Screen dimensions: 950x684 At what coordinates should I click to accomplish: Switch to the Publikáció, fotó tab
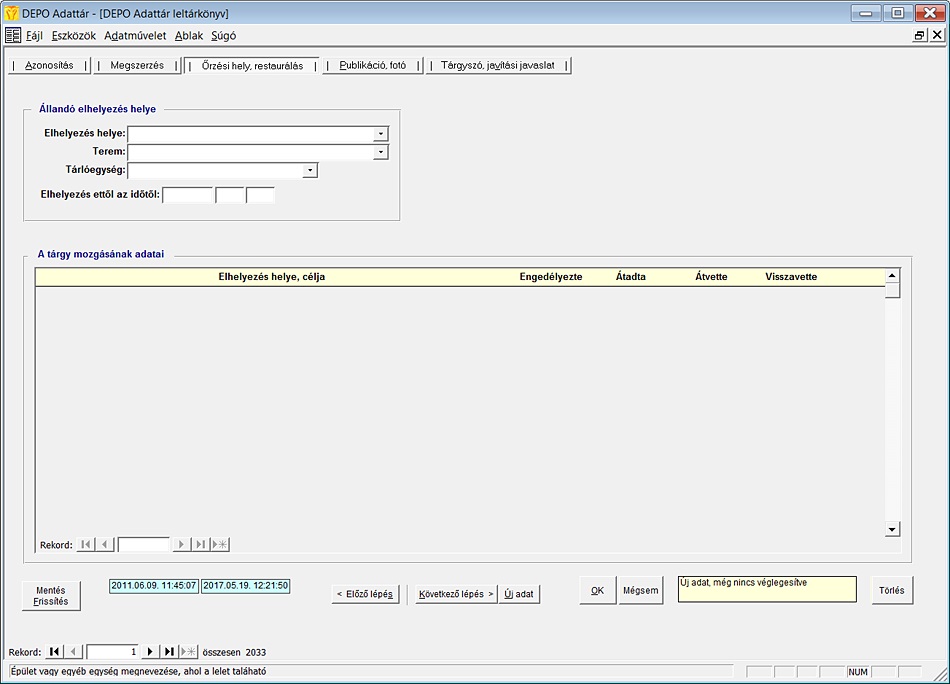point(372,66)
